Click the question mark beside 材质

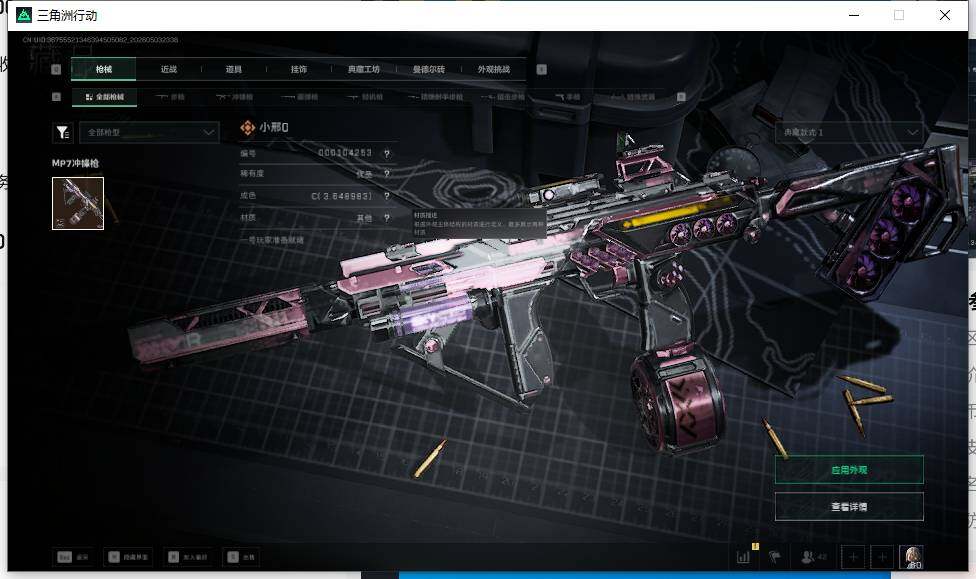pos(387,218)
